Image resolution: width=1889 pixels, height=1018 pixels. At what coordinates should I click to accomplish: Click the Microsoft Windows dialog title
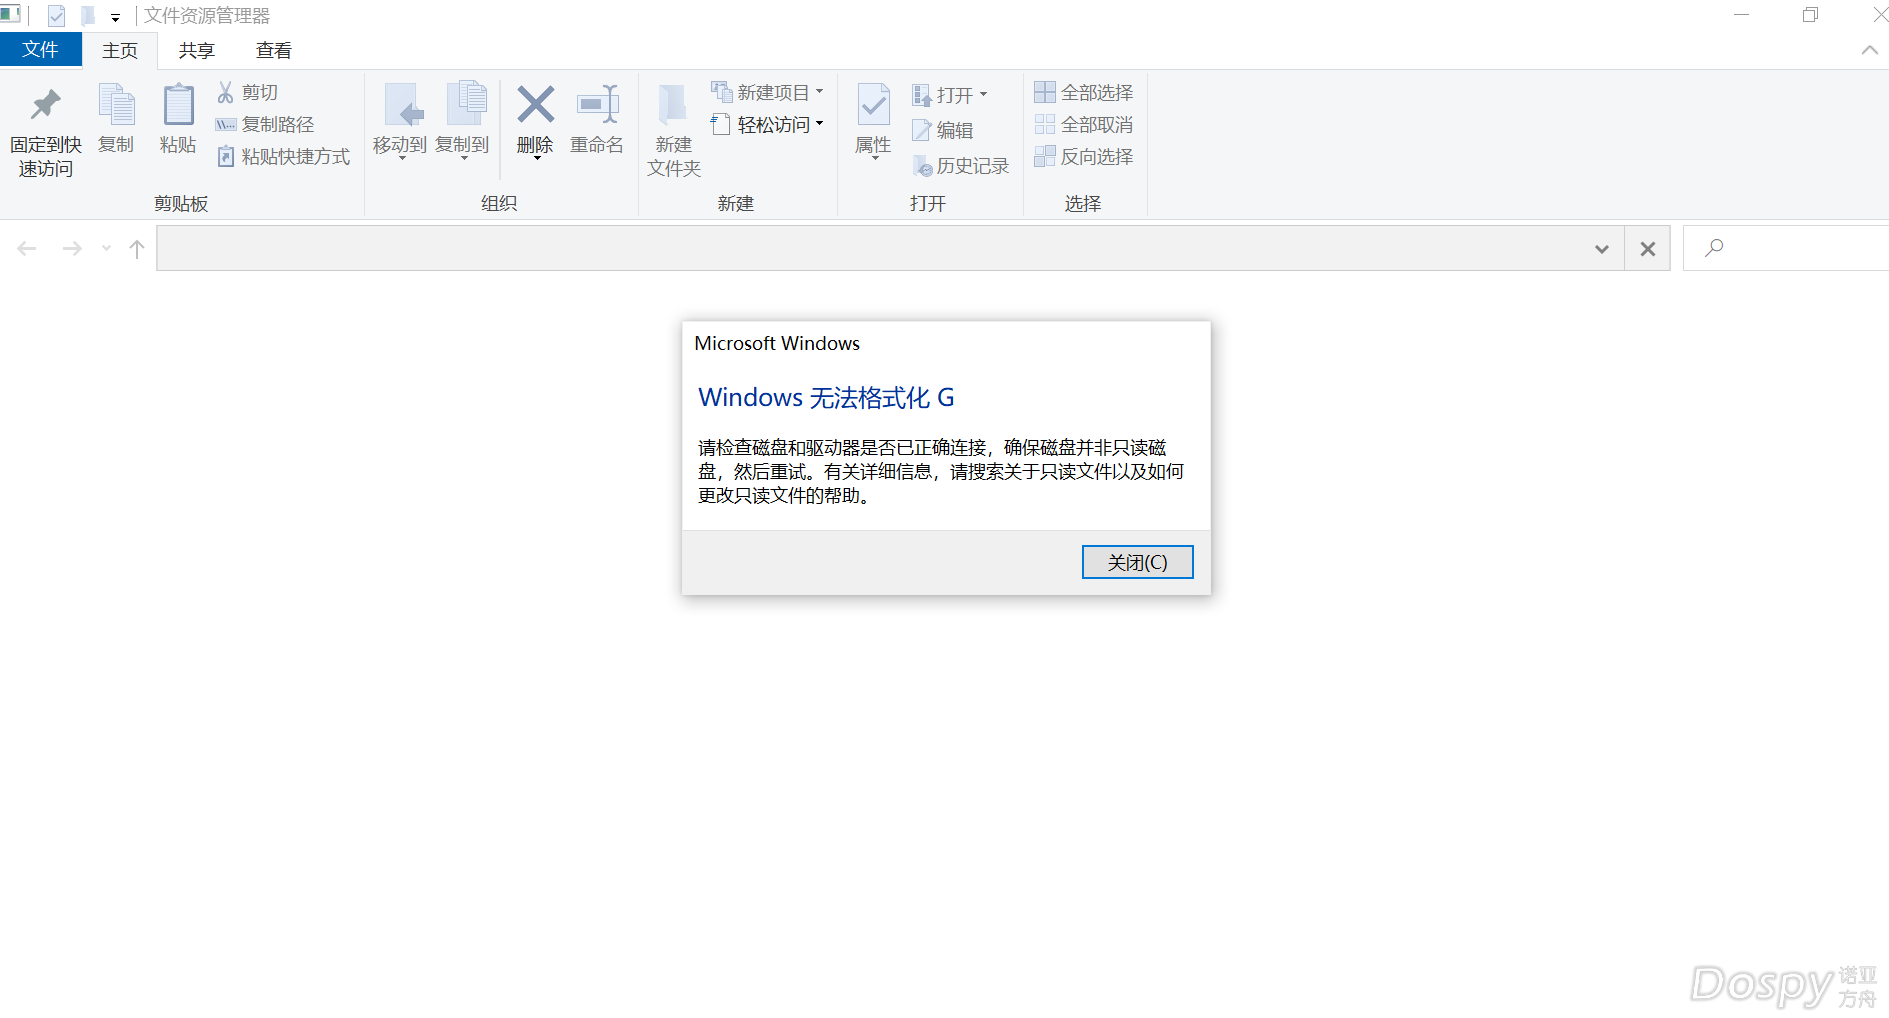777,343
